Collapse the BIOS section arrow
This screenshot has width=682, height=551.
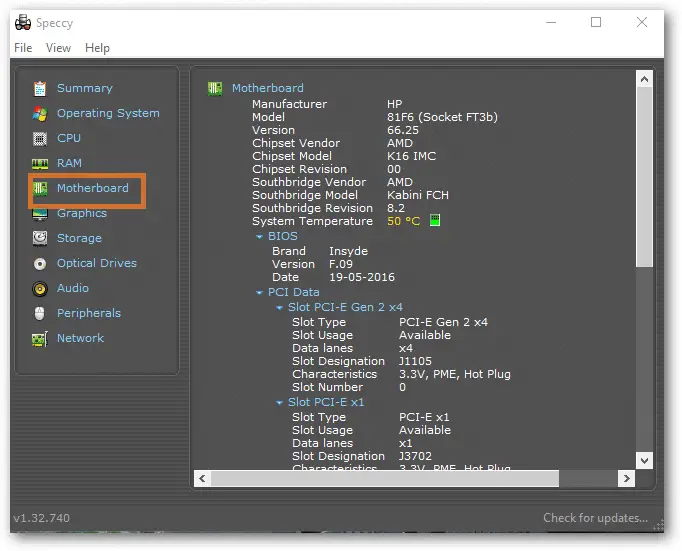tap(259, 237)
